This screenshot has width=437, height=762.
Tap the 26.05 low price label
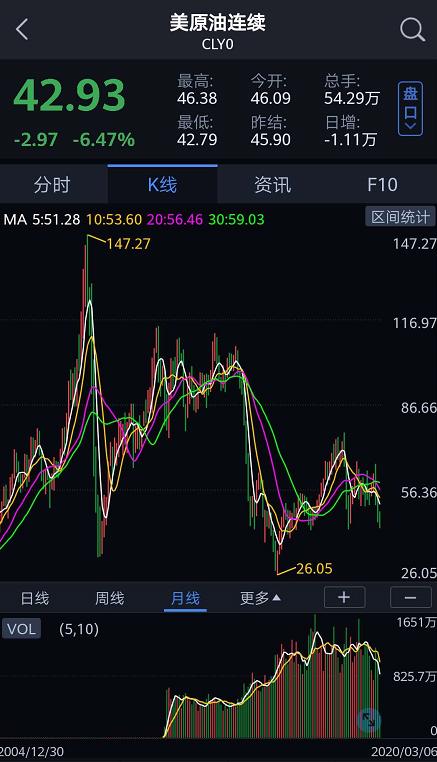[x=314, y=568]
